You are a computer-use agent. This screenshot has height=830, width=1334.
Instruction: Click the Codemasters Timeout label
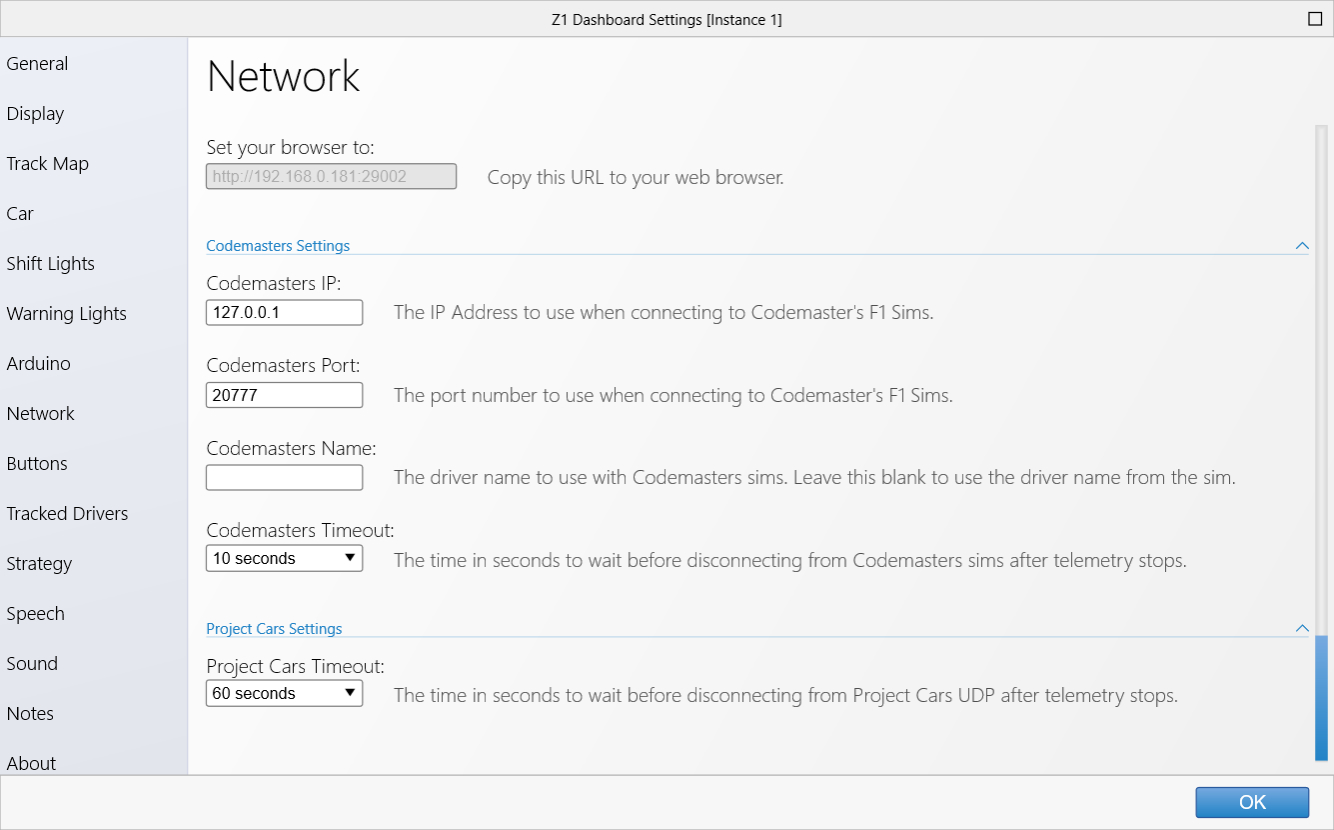pos(300,531)
